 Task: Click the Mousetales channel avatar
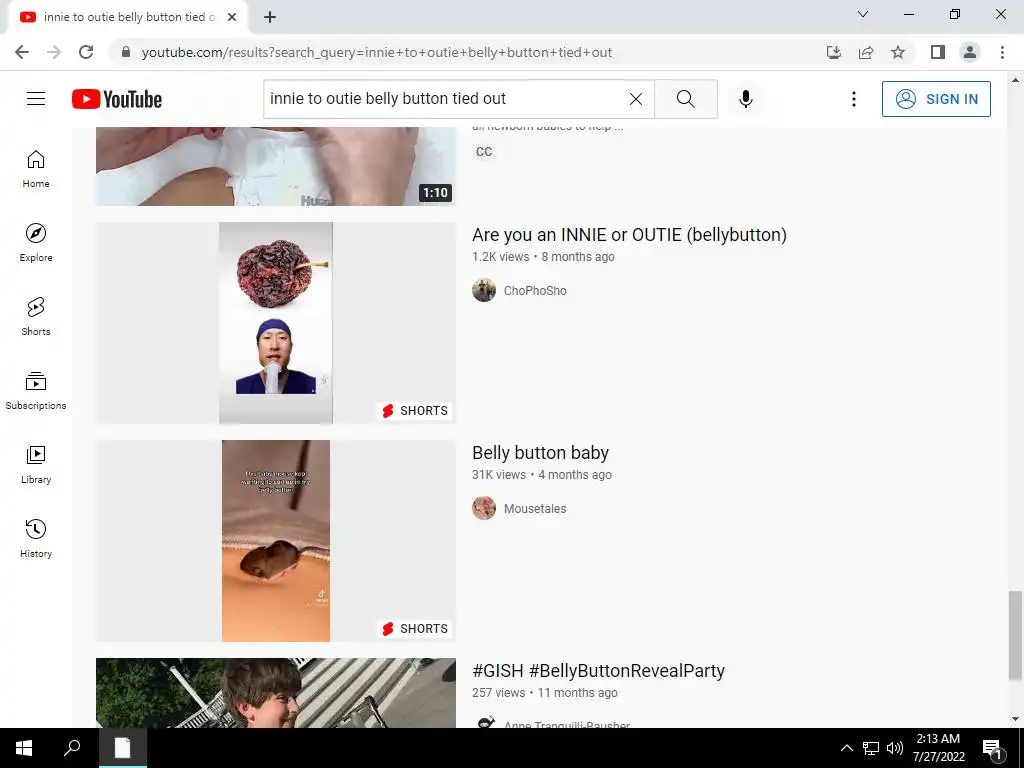(484, 509)
